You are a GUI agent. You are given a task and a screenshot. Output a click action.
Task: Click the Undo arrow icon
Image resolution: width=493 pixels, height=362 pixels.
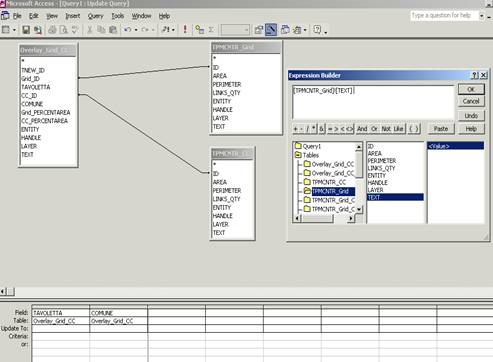(127, 30)
